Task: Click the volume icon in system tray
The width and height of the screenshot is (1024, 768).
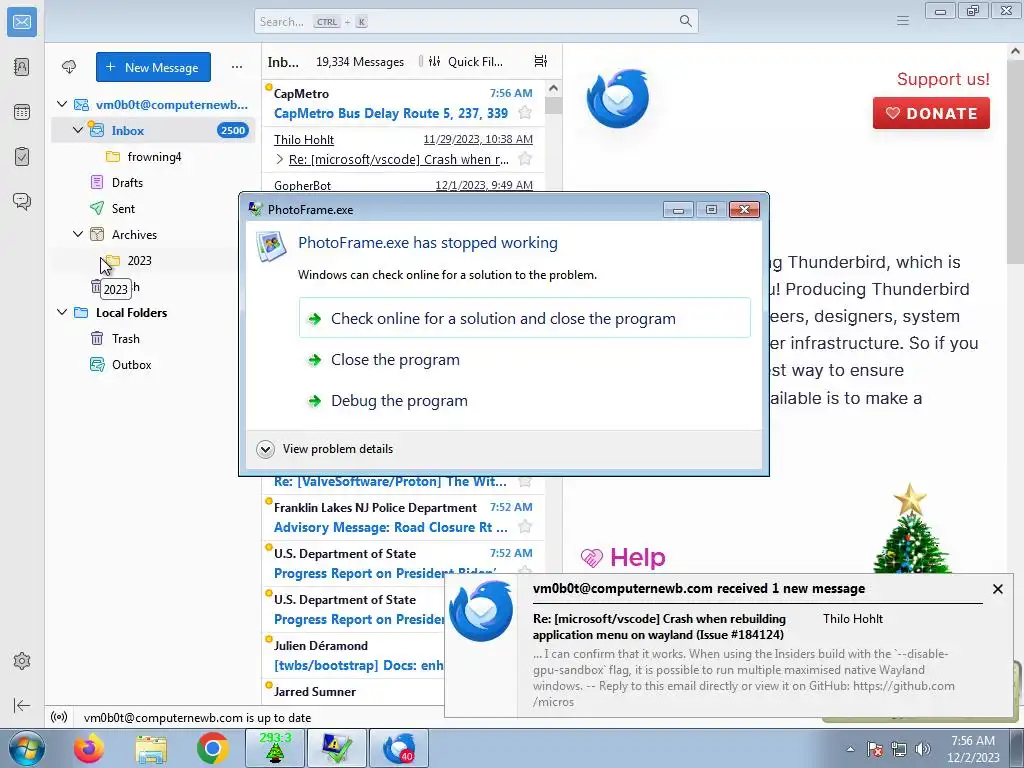Action: [923, 749]
